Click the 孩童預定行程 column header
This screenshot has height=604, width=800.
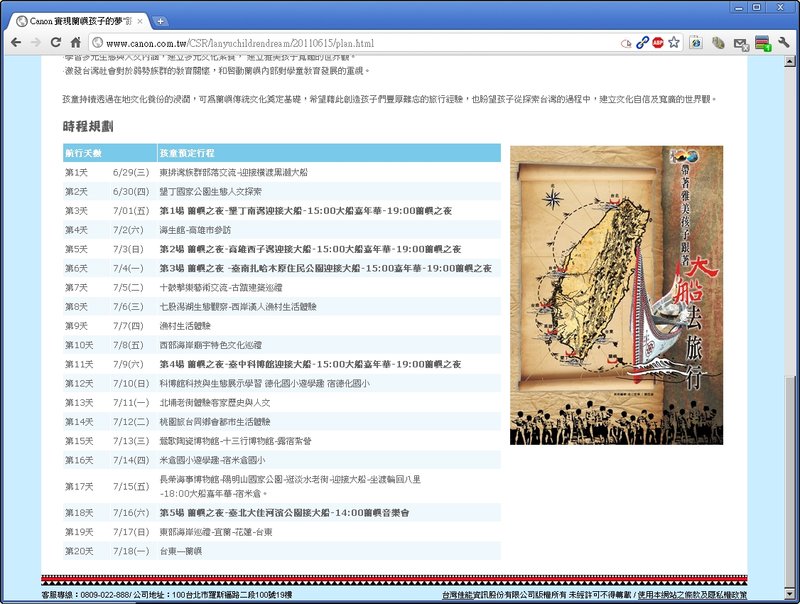[x=187, y=153]
